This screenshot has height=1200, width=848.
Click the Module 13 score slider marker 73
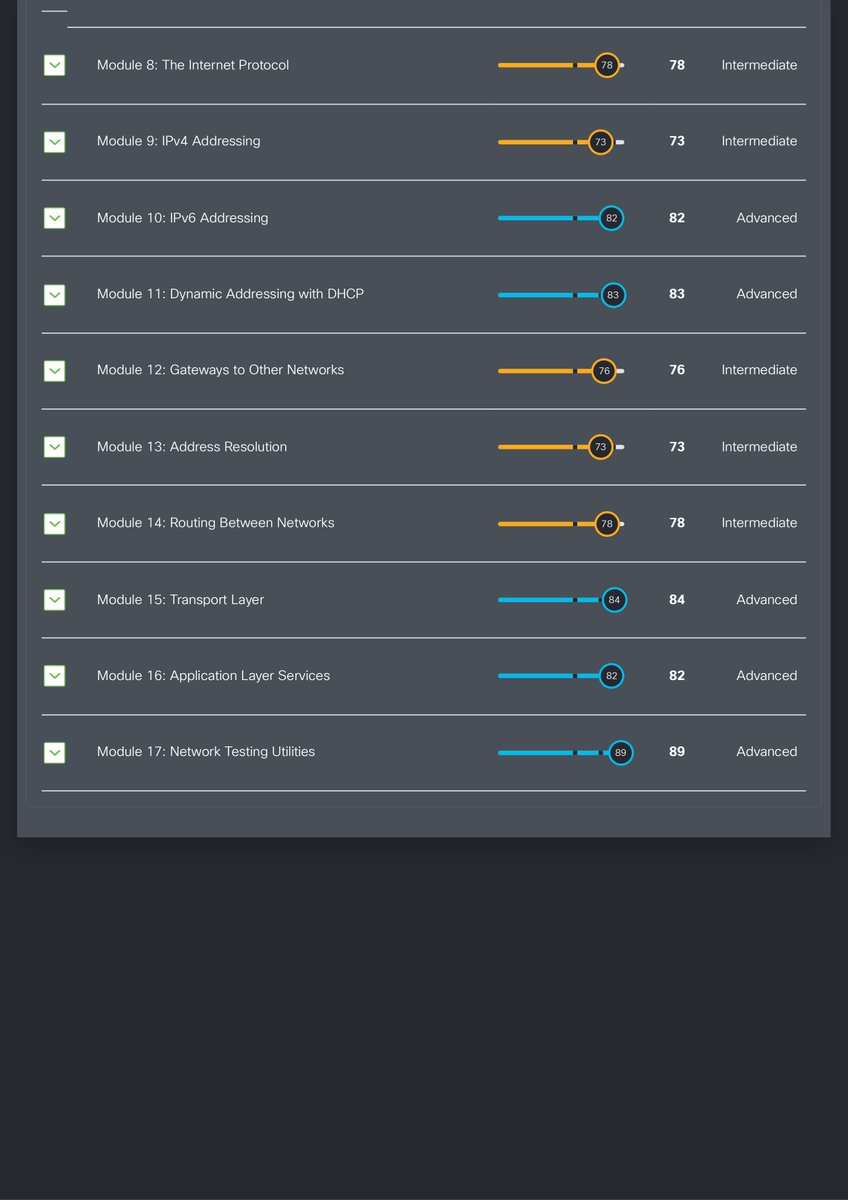(x=600, y=447)
